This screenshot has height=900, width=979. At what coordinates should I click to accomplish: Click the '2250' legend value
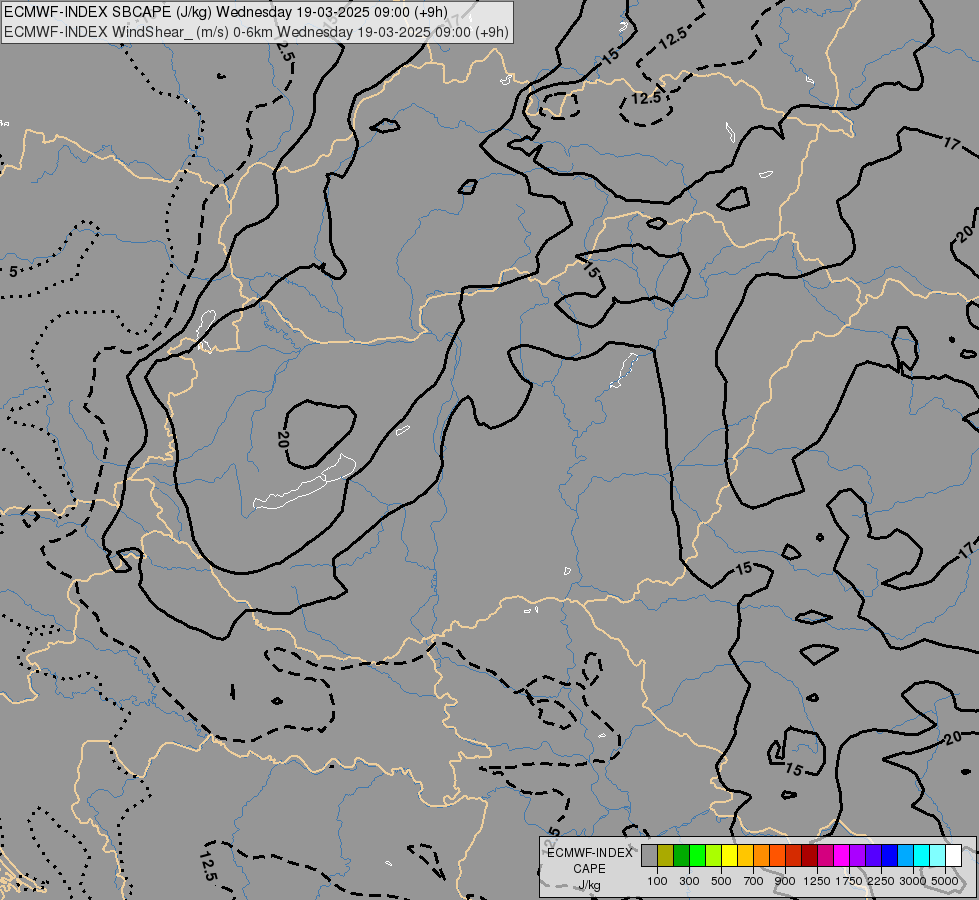coord(881,881)
